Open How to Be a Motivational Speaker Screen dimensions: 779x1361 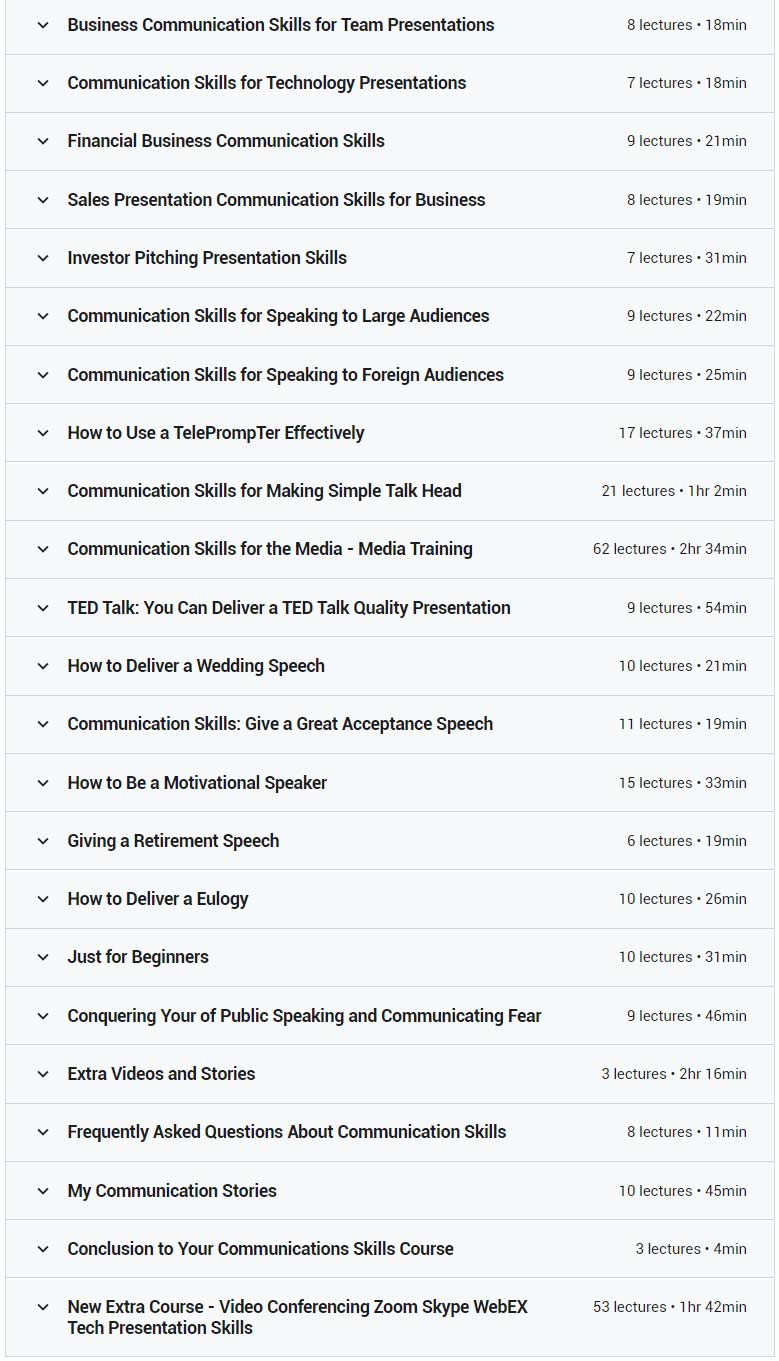pos(197,783)
